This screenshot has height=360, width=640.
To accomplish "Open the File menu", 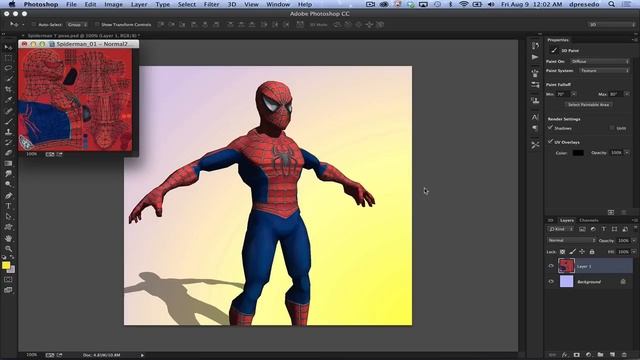I will 71,4.
